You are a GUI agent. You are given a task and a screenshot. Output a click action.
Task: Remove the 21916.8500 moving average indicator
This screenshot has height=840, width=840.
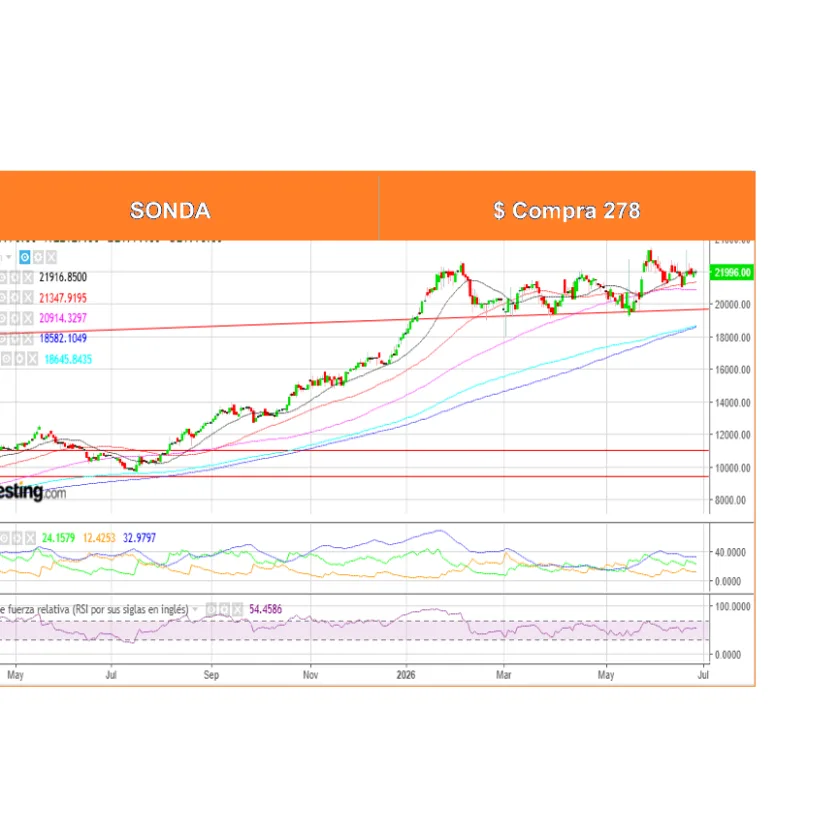[28, 278]
